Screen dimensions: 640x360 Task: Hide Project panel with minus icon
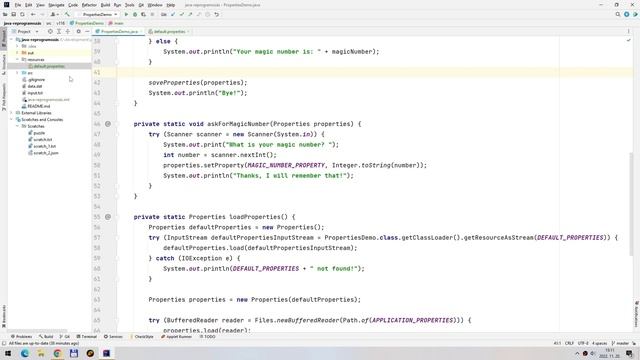[x=87, y=31]
